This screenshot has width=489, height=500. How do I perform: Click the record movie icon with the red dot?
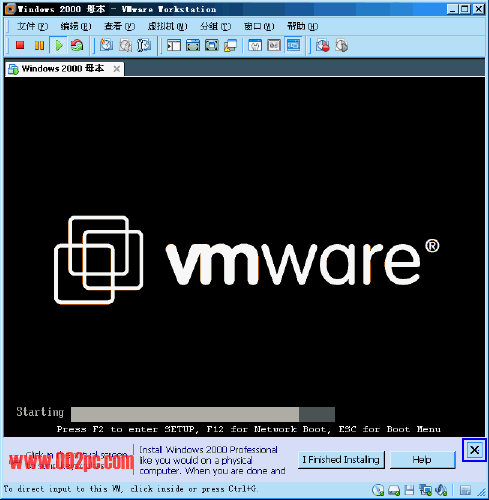pyautogui.click(x=323, y=45)
